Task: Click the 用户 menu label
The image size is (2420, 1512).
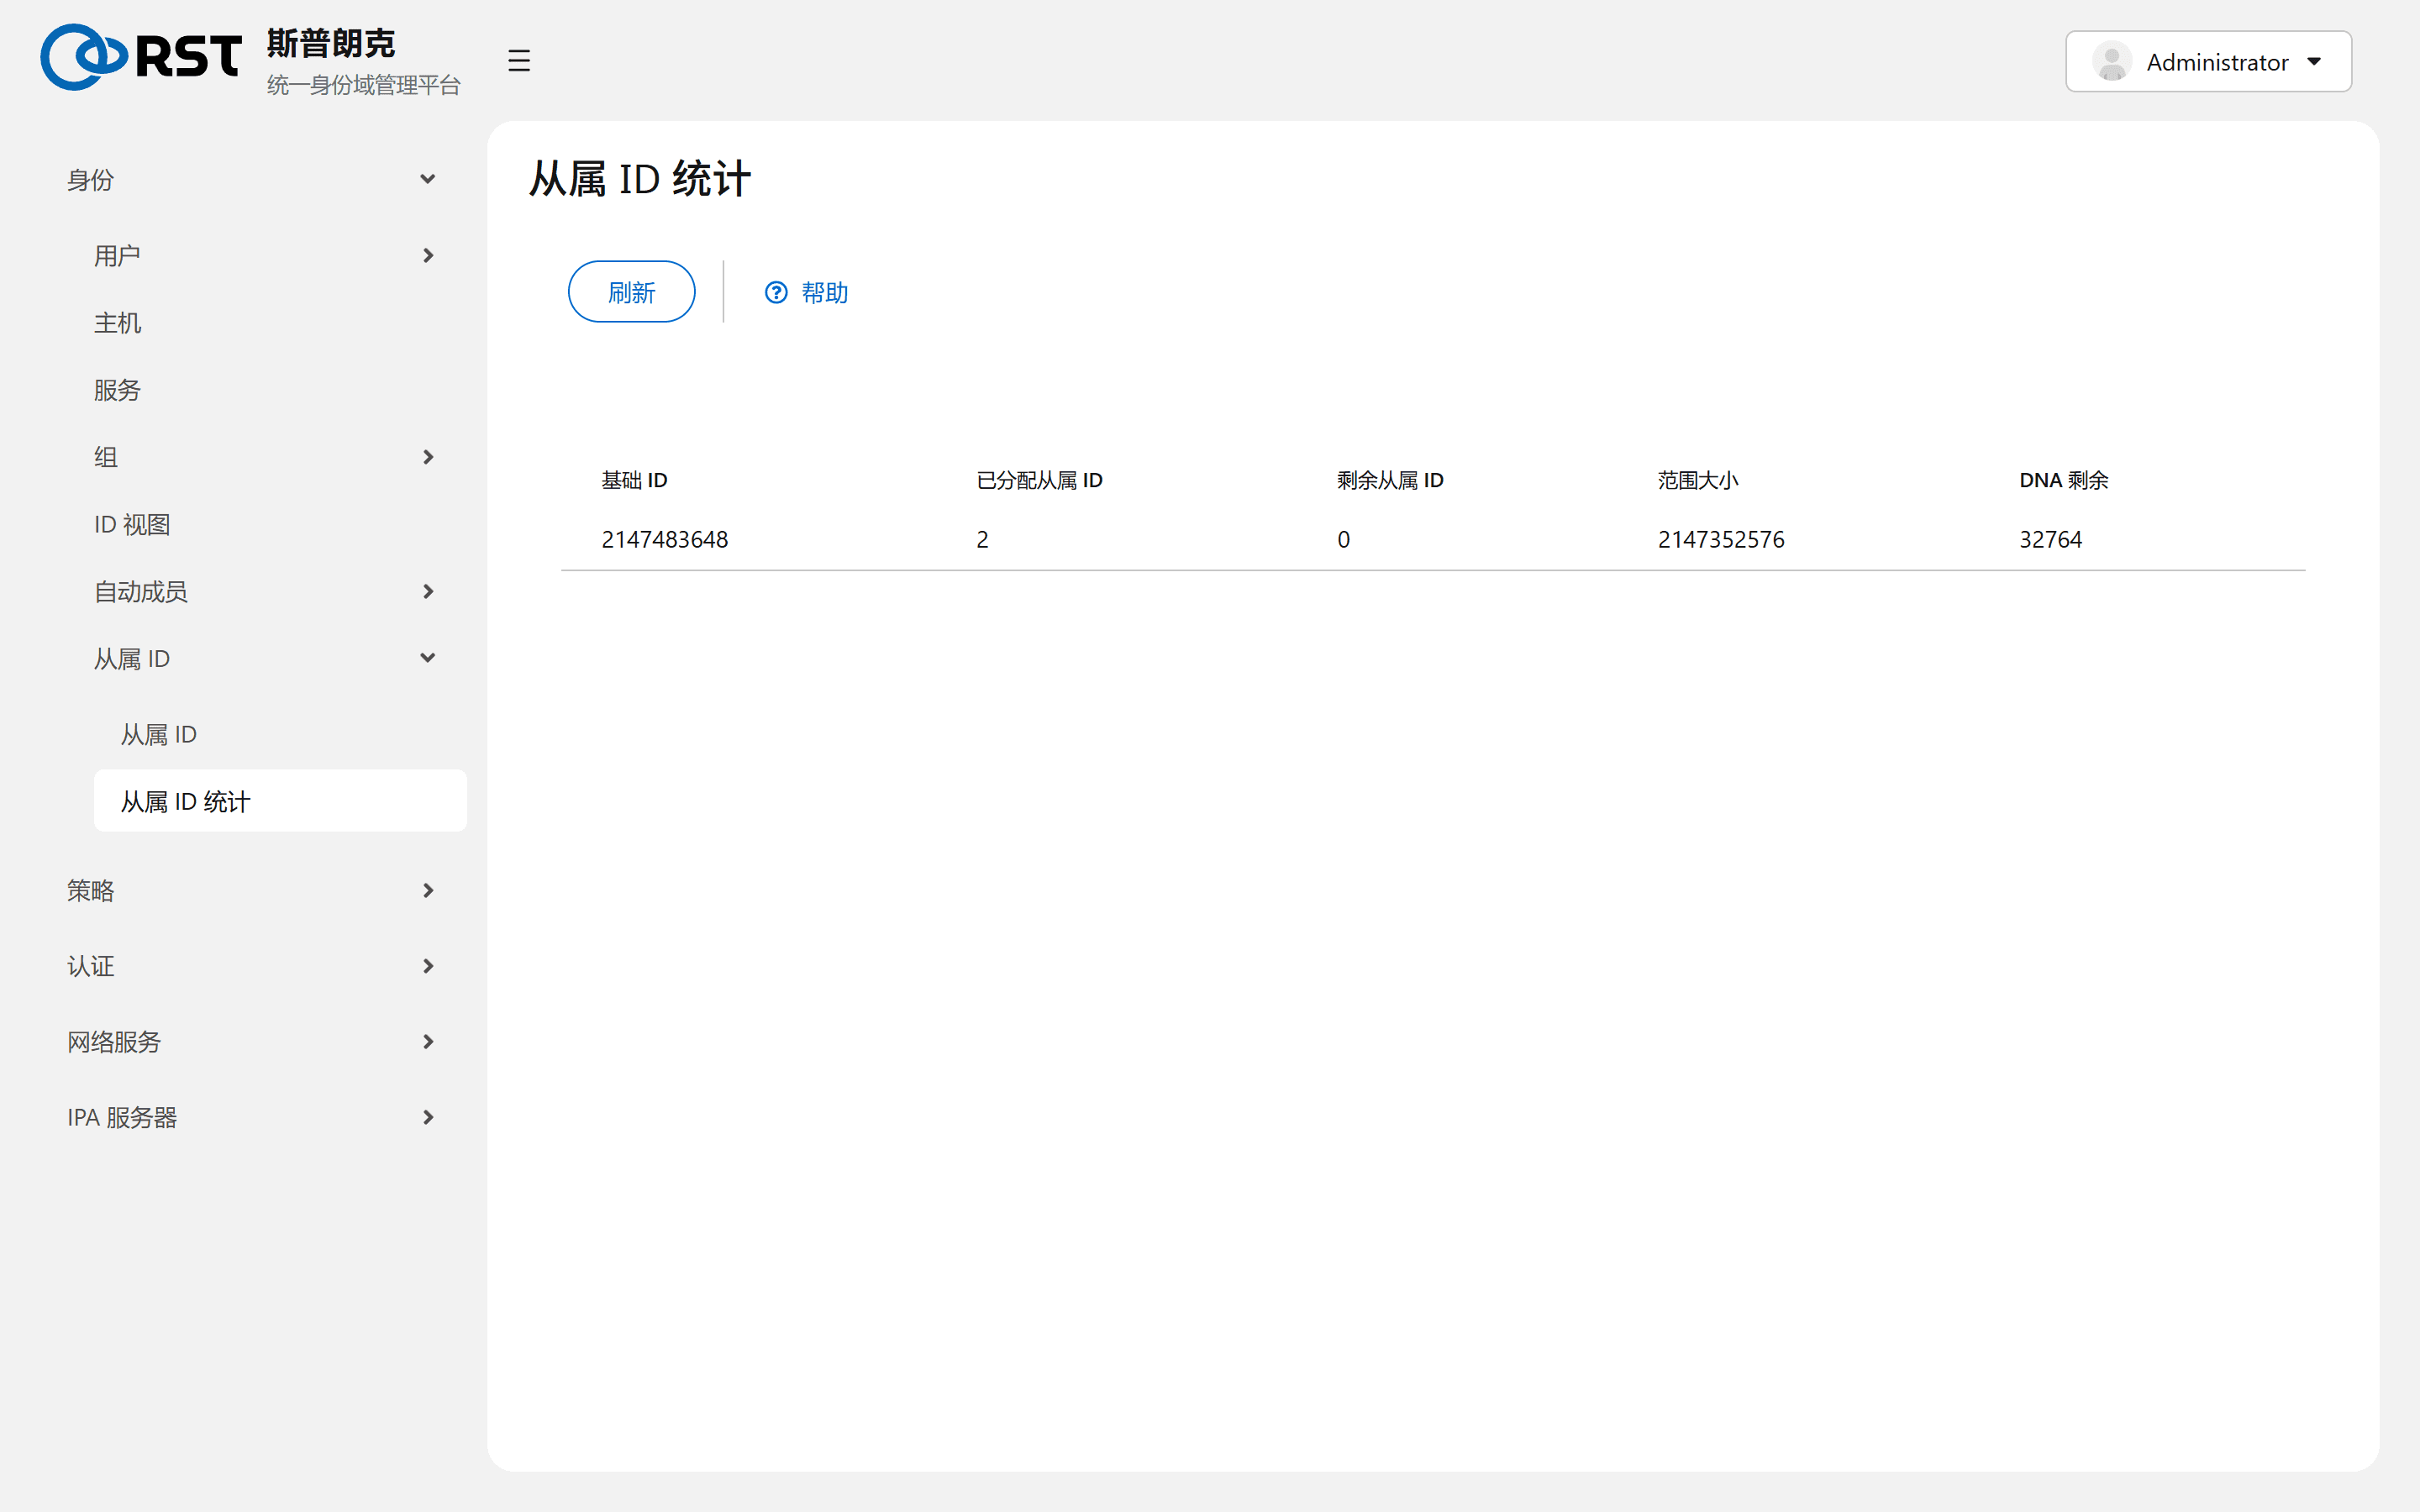Action: click(117, 256)
